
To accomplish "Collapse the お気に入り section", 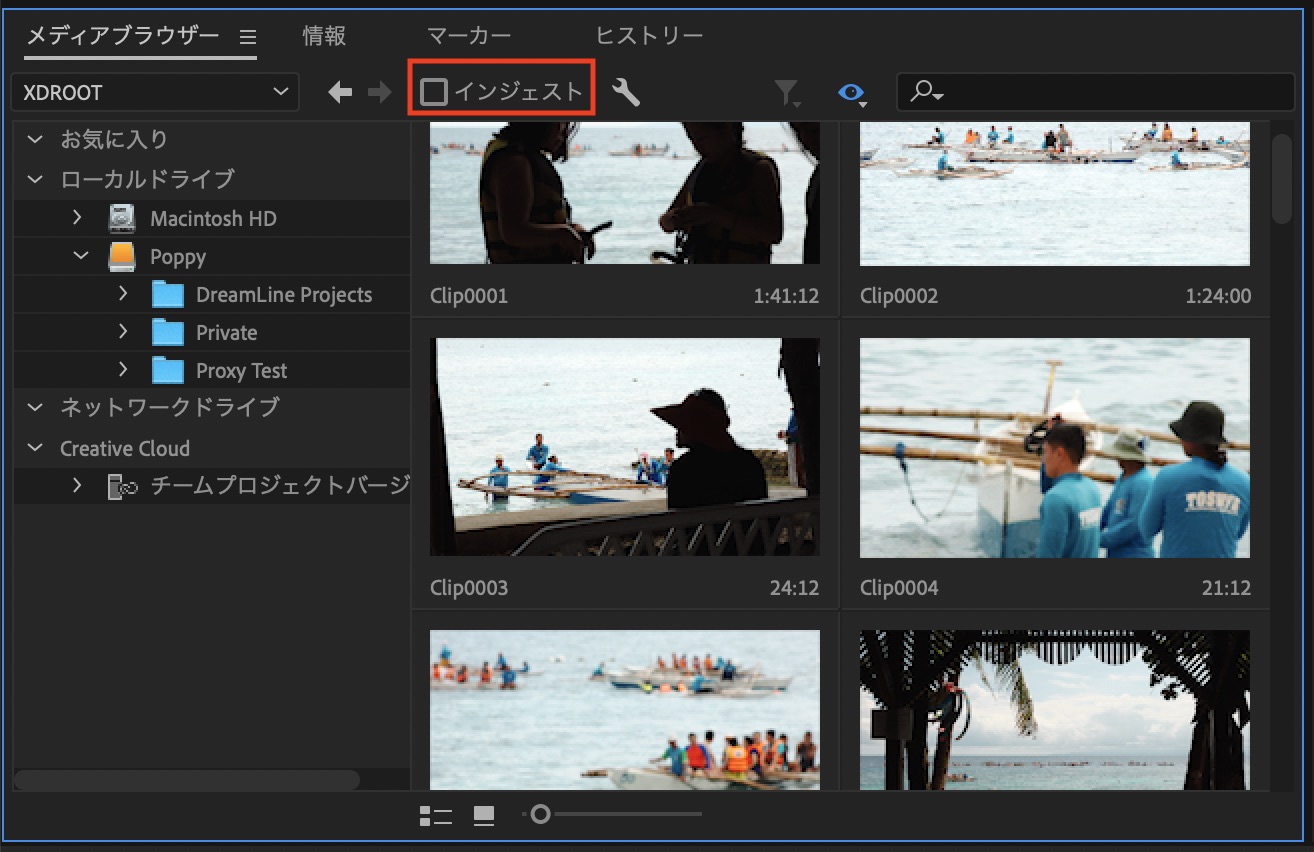I will pyautogui.click(x=36, y=140).
